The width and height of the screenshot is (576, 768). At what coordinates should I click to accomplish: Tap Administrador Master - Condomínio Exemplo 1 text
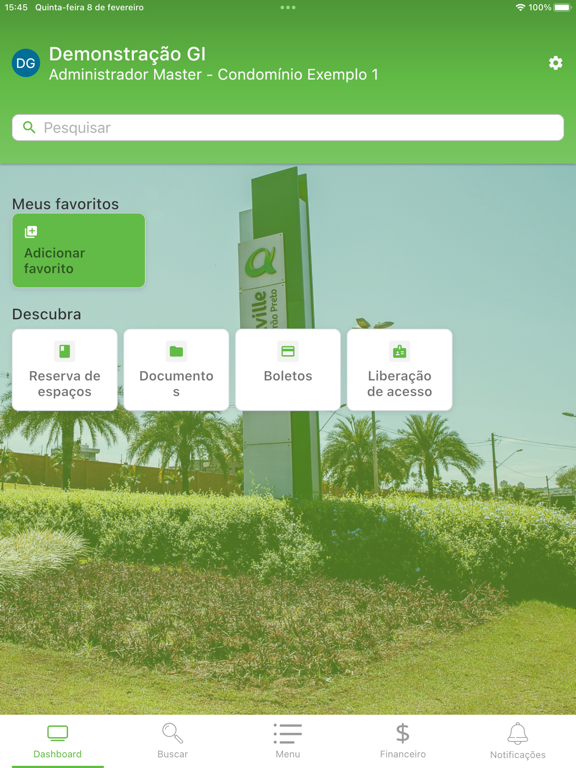[214, 74]
